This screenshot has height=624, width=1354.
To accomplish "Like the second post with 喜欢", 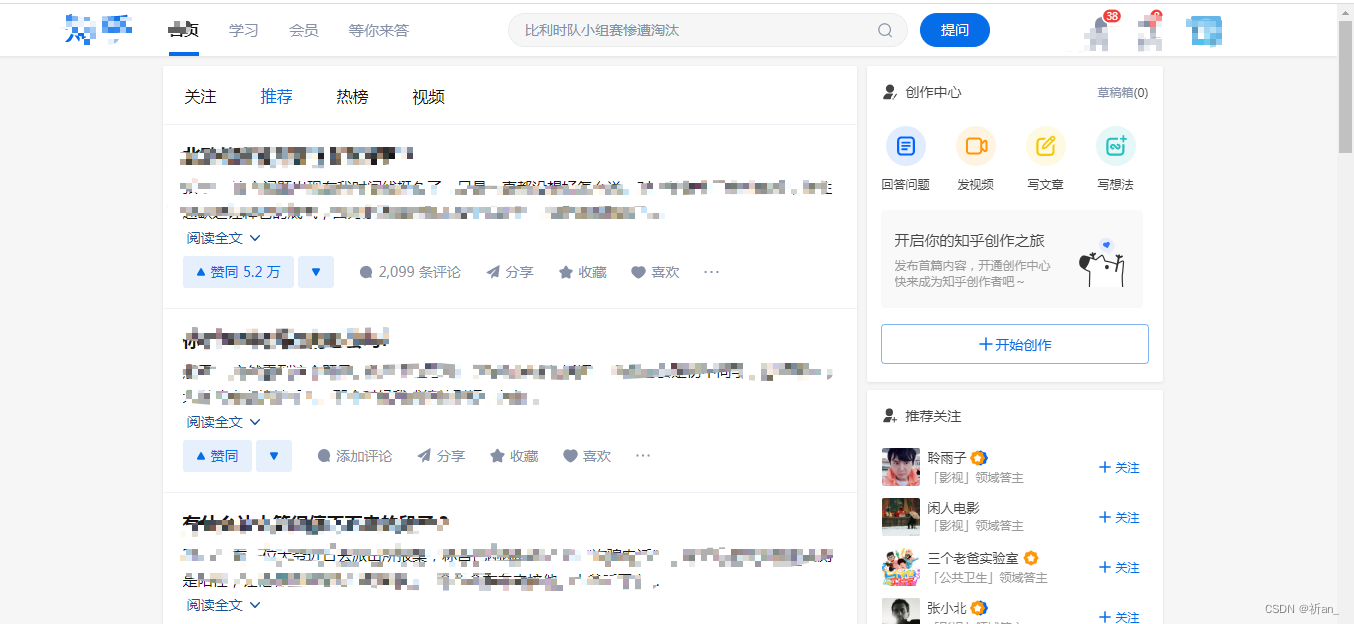I will [587, 456].
